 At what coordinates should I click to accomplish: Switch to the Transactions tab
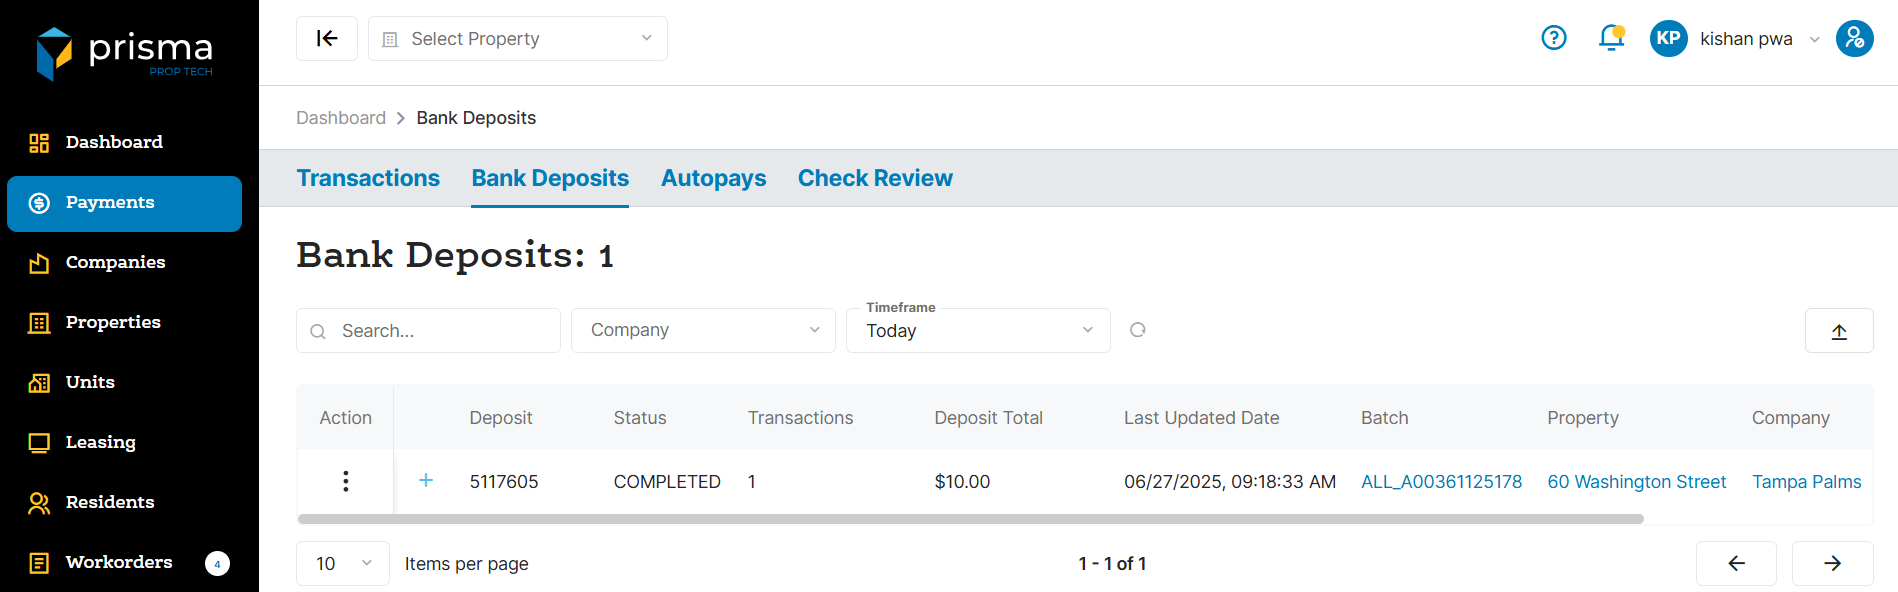[368, 178]
